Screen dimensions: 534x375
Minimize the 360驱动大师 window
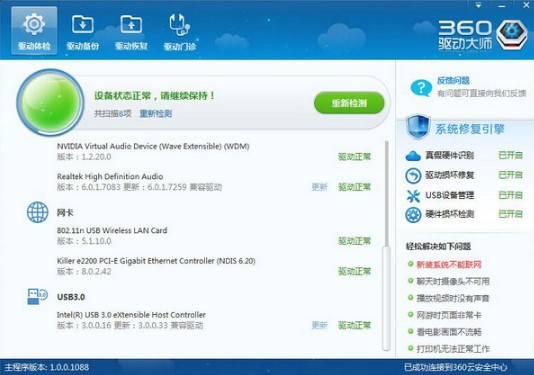click(x=502, y=6)
